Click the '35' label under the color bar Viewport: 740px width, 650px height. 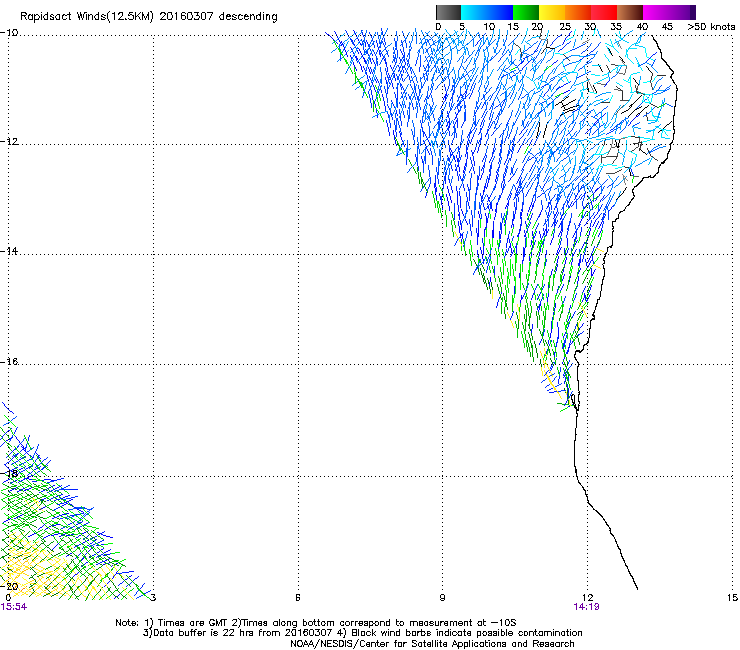coord(616,27)
